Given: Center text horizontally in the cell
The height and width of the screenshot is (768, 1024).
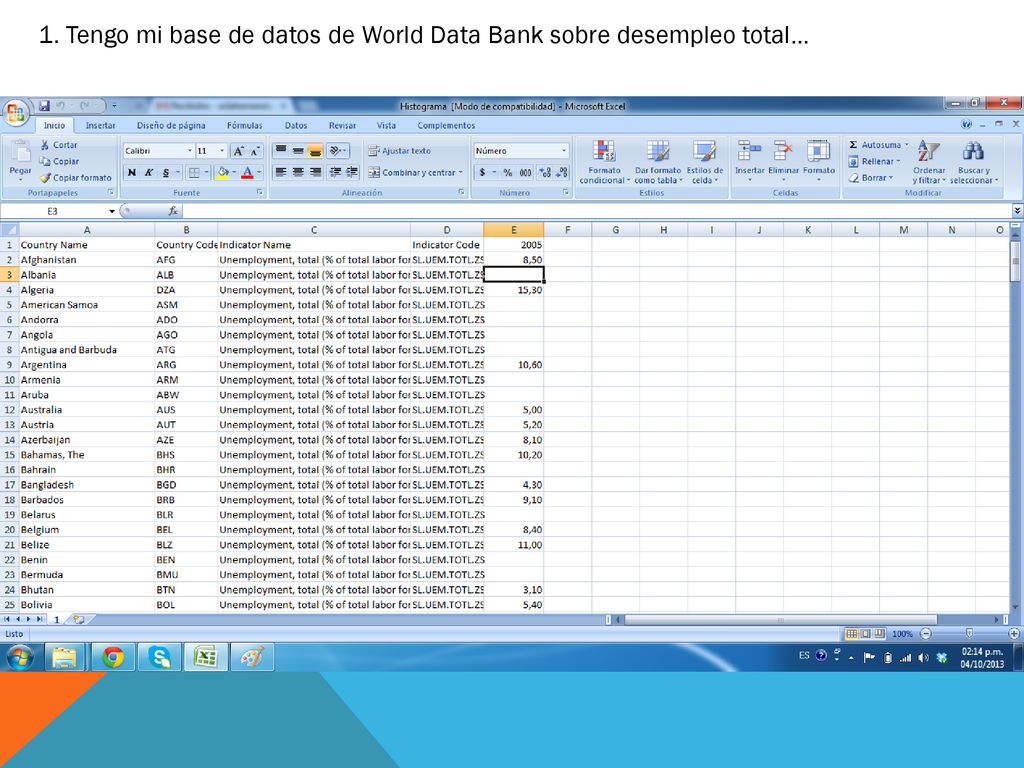Looking at the screenshot, I should 298,172.
